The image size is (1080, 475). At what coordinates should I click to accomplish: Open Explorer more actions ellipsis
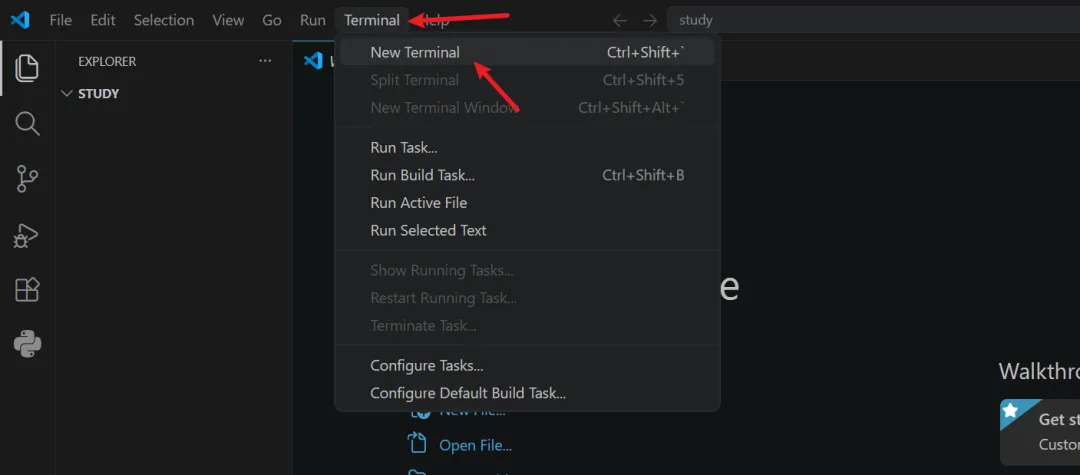coord(265,61)
